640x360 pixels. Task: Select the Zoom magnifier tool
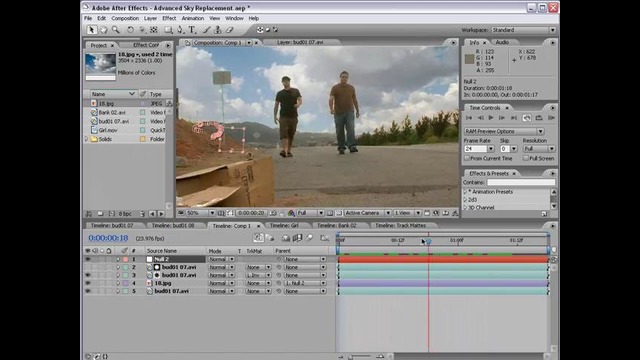116,30
